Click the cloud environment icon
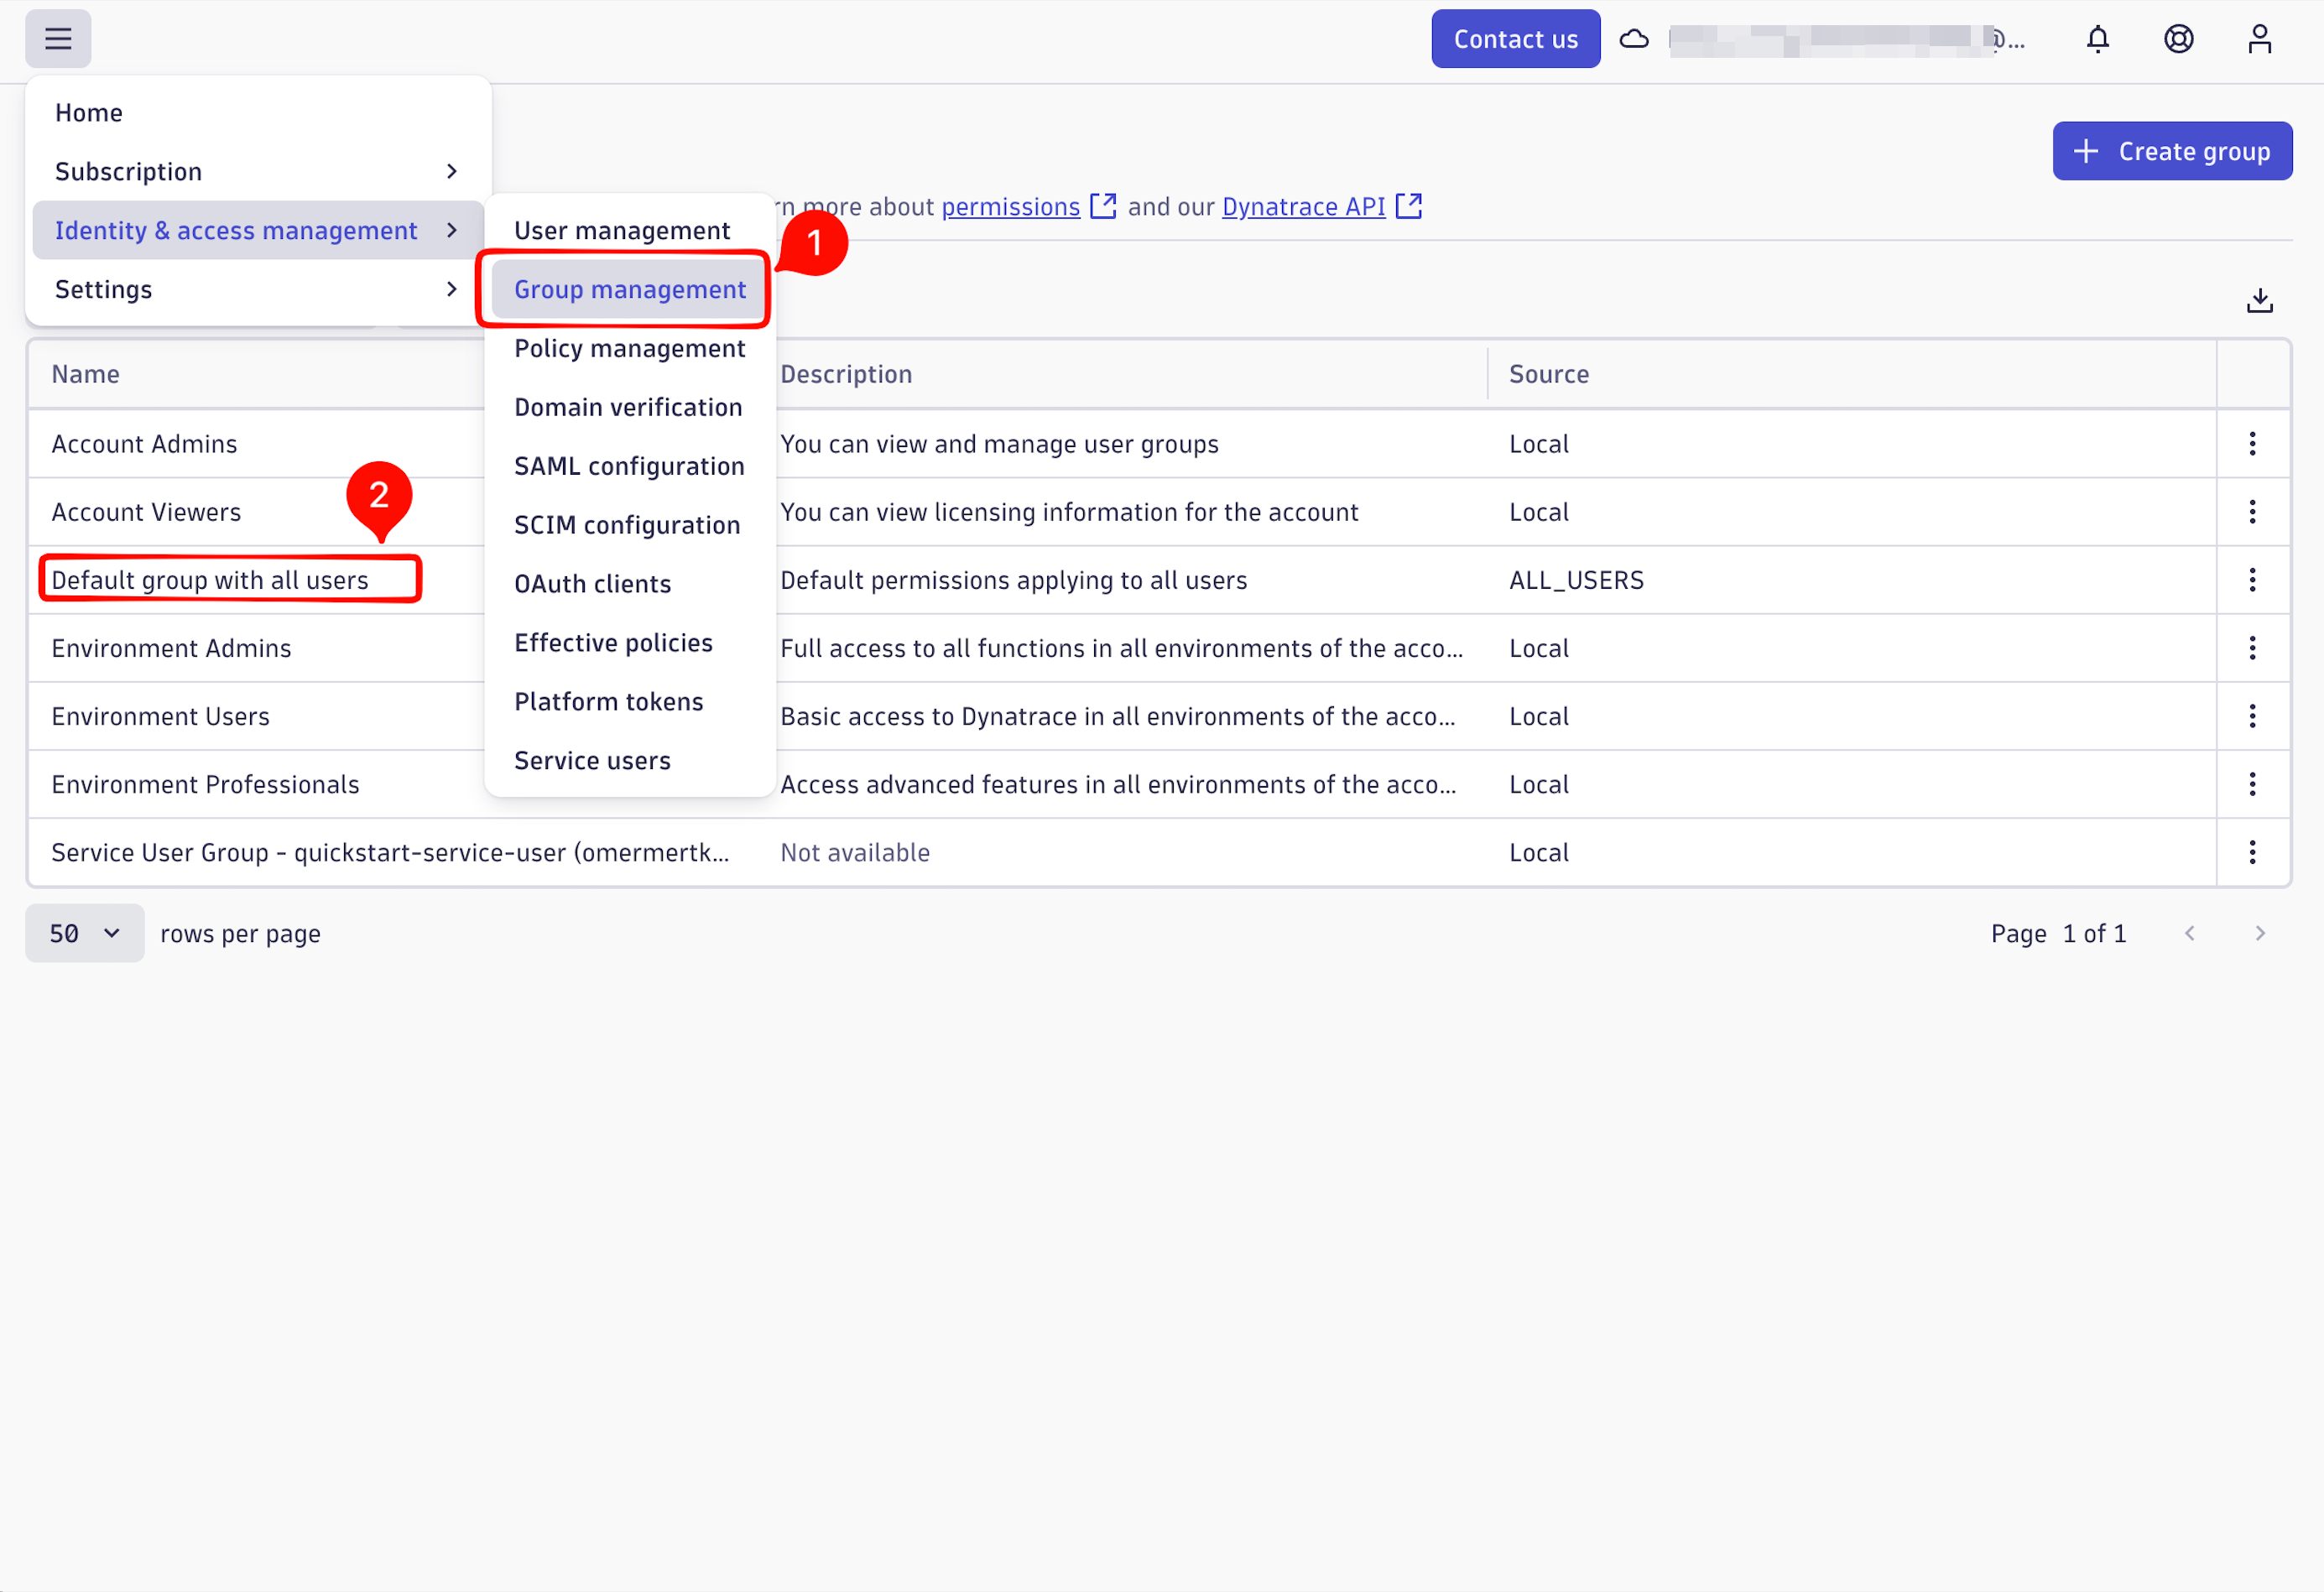The image size is (2324, 1592). click(1634, 39)
